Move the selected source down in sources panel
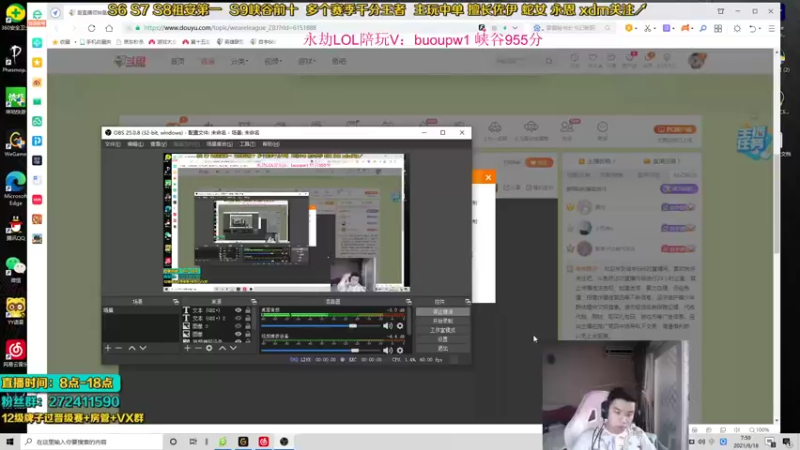The height and width of the screenshot is (450, 800). pos(233,348)
